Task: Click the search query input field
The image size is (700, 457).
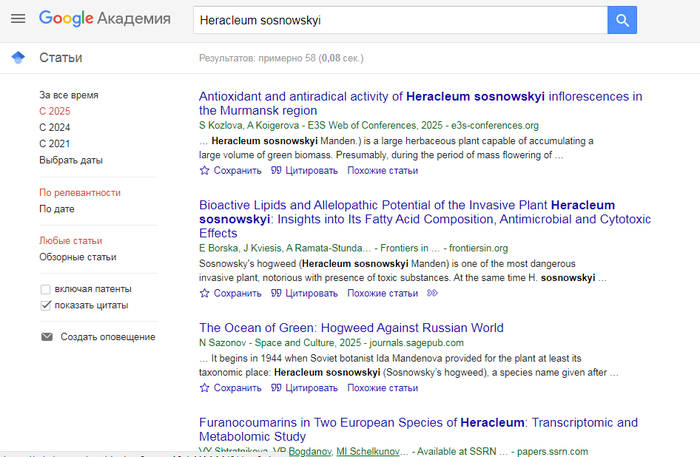Action: [x=400, y=20]
